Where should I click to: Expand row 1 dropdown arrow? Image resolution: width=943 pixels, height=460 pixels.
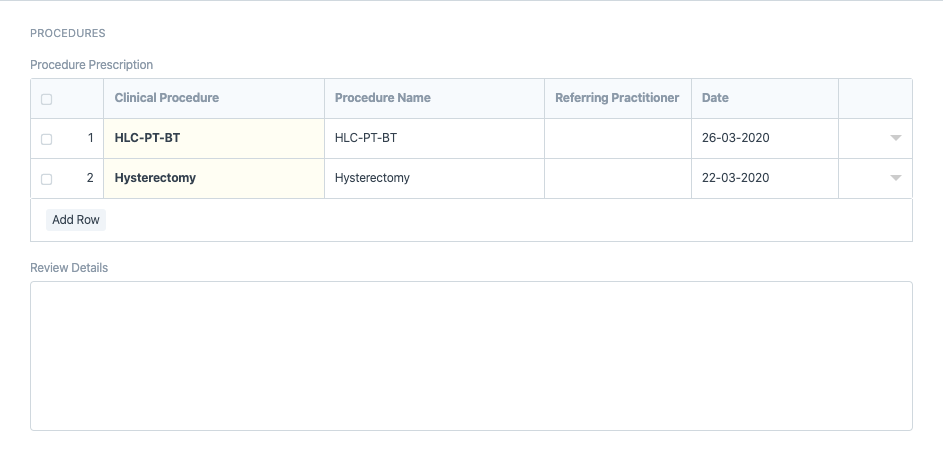coord(896,138)
